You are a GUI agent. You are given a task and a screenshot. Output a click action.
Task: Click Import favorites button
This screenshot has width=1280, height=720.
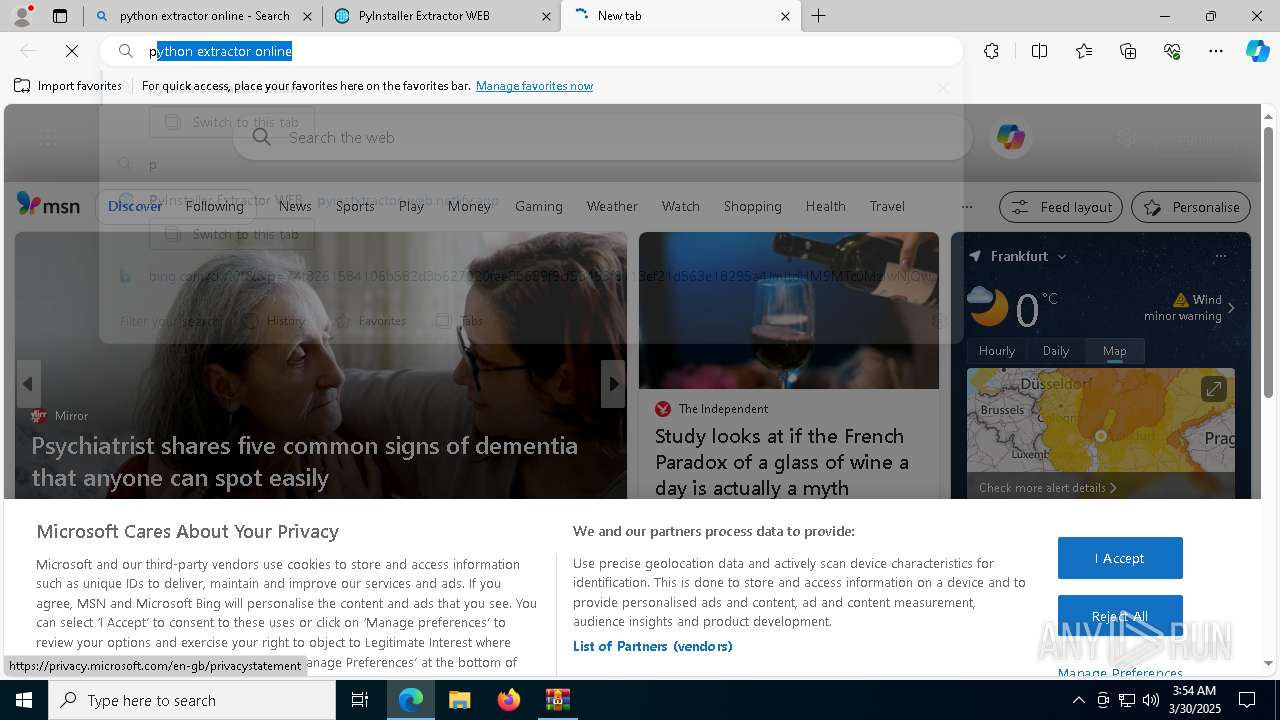(x=68, y=86)
